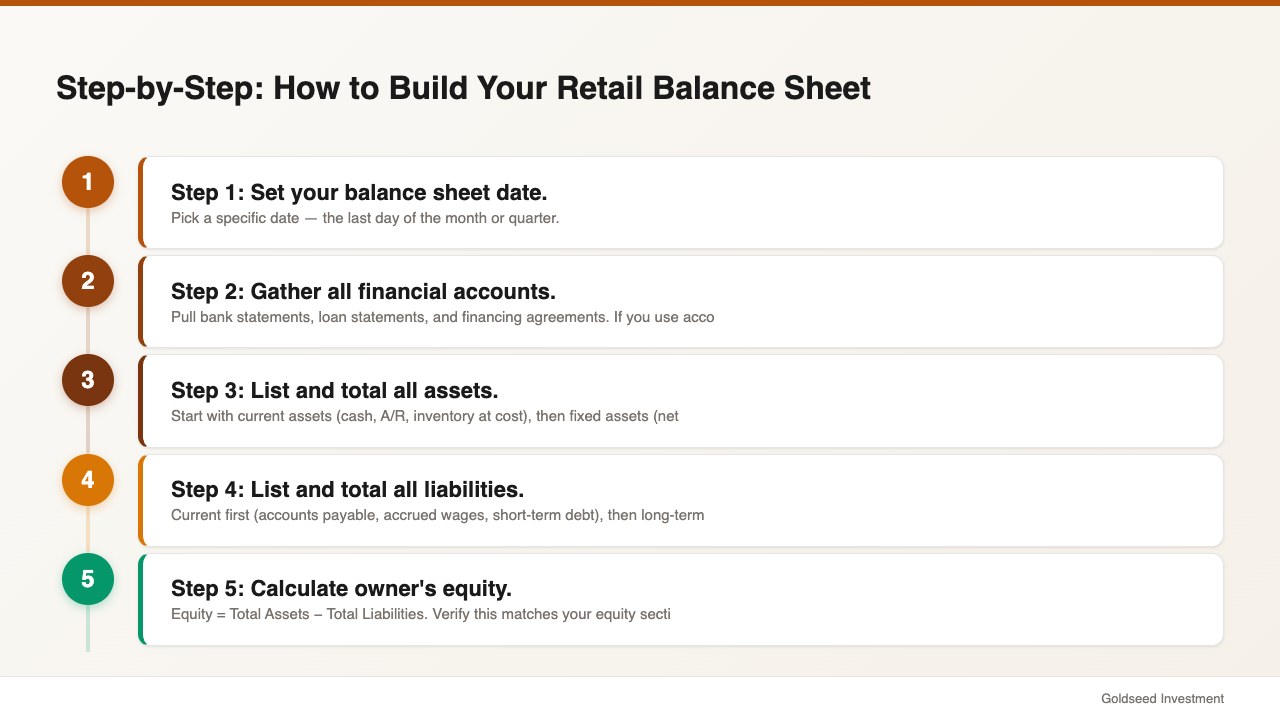Screen dimensions: 1280x720
Task: Click the 'Pull bank statements' description text
Action: tap(442, 317)
